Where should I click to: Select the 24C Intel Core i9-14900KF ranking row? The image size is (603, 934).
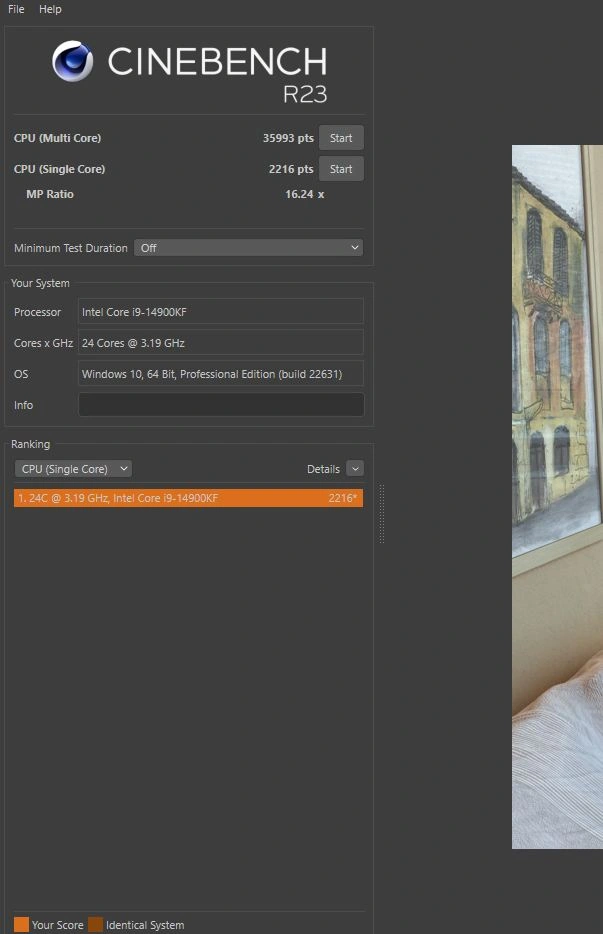pos(188,498)
